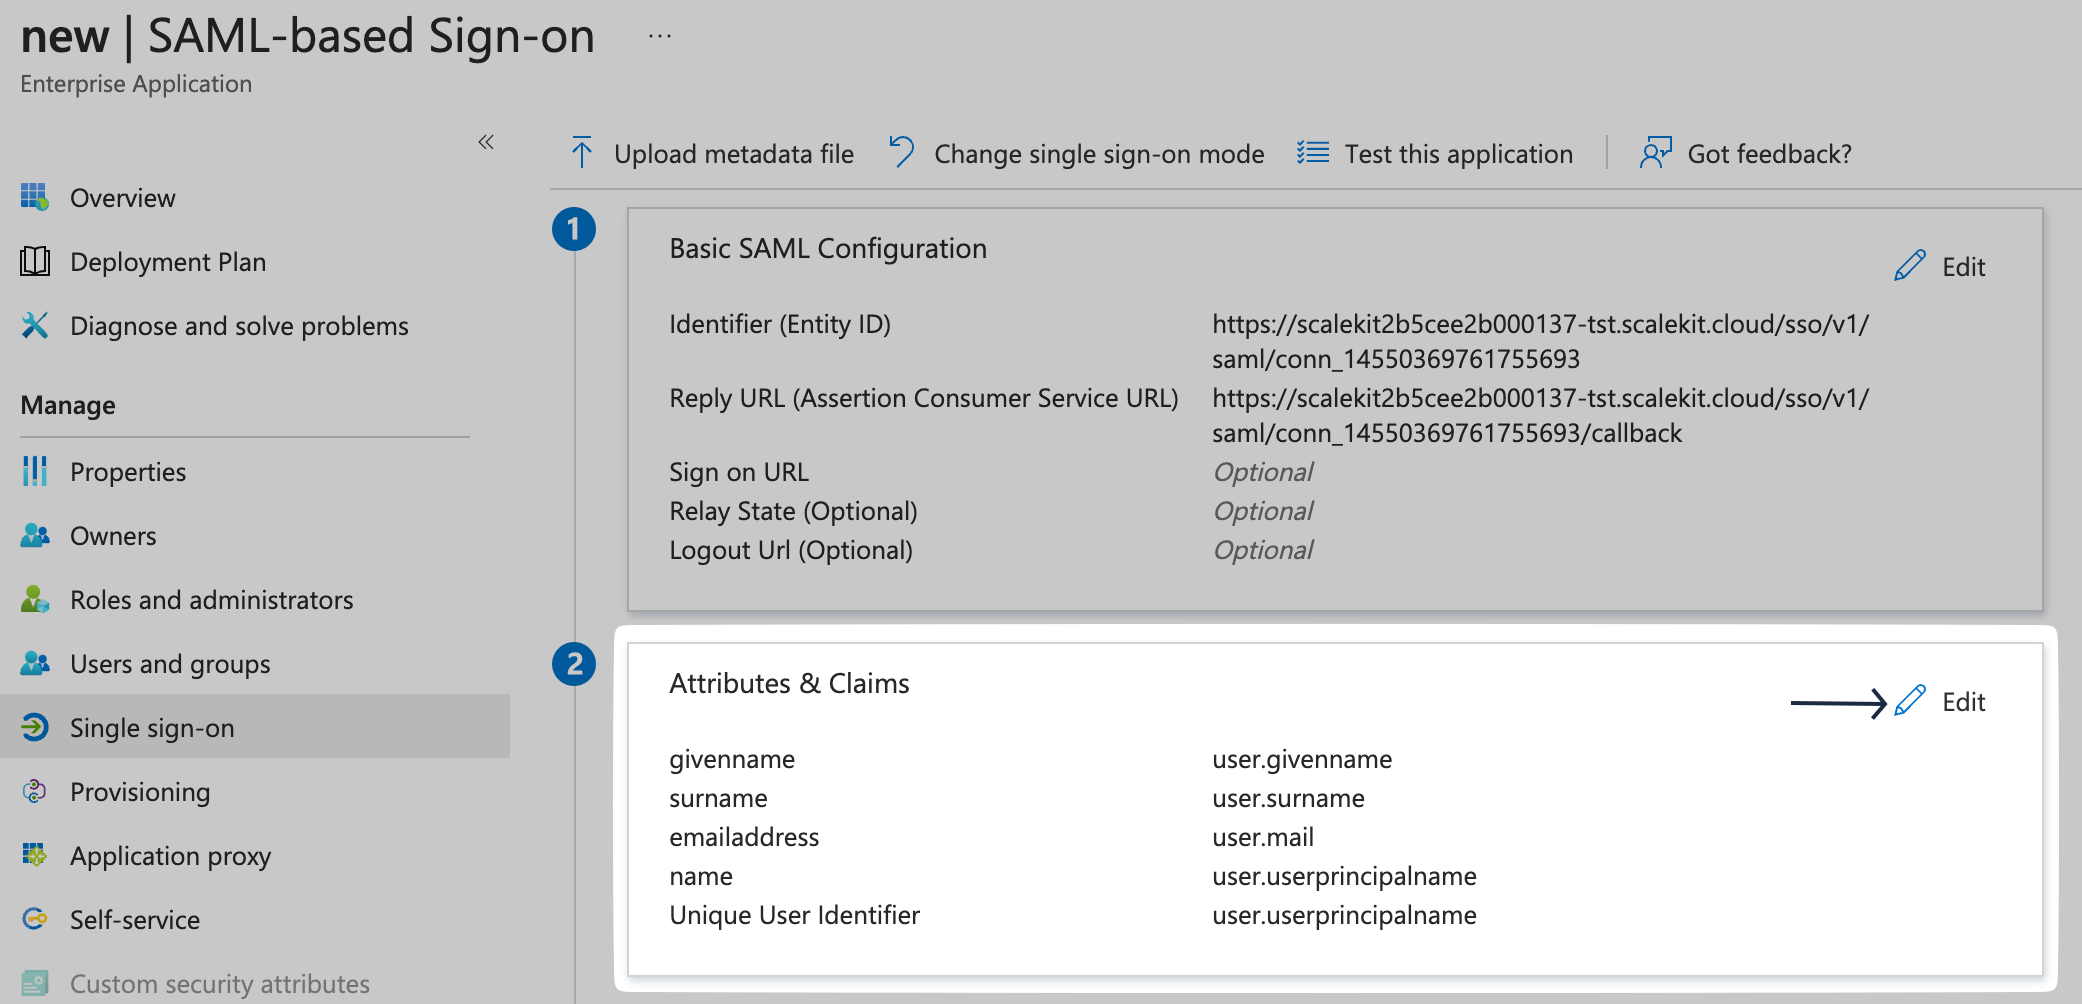Screen dimensions: 2082x1004
Task: Click Got feedback? link
Action: pos(1746,154)
